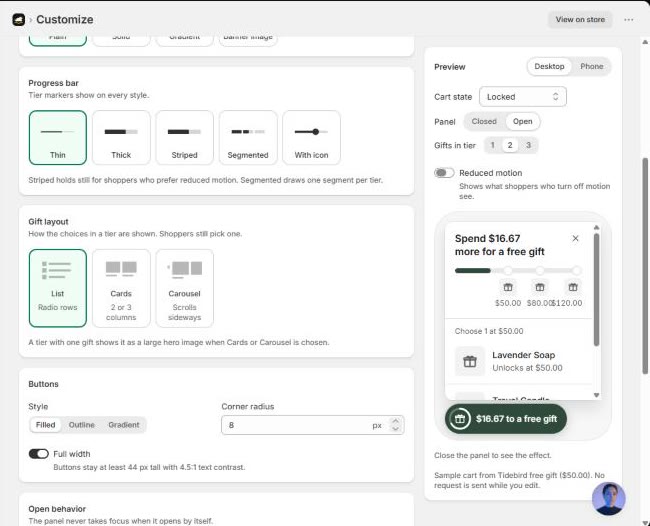This screenshot has height=526, width=650.
Task: Set gifts in tier to 3
Action: click(528, 145)
